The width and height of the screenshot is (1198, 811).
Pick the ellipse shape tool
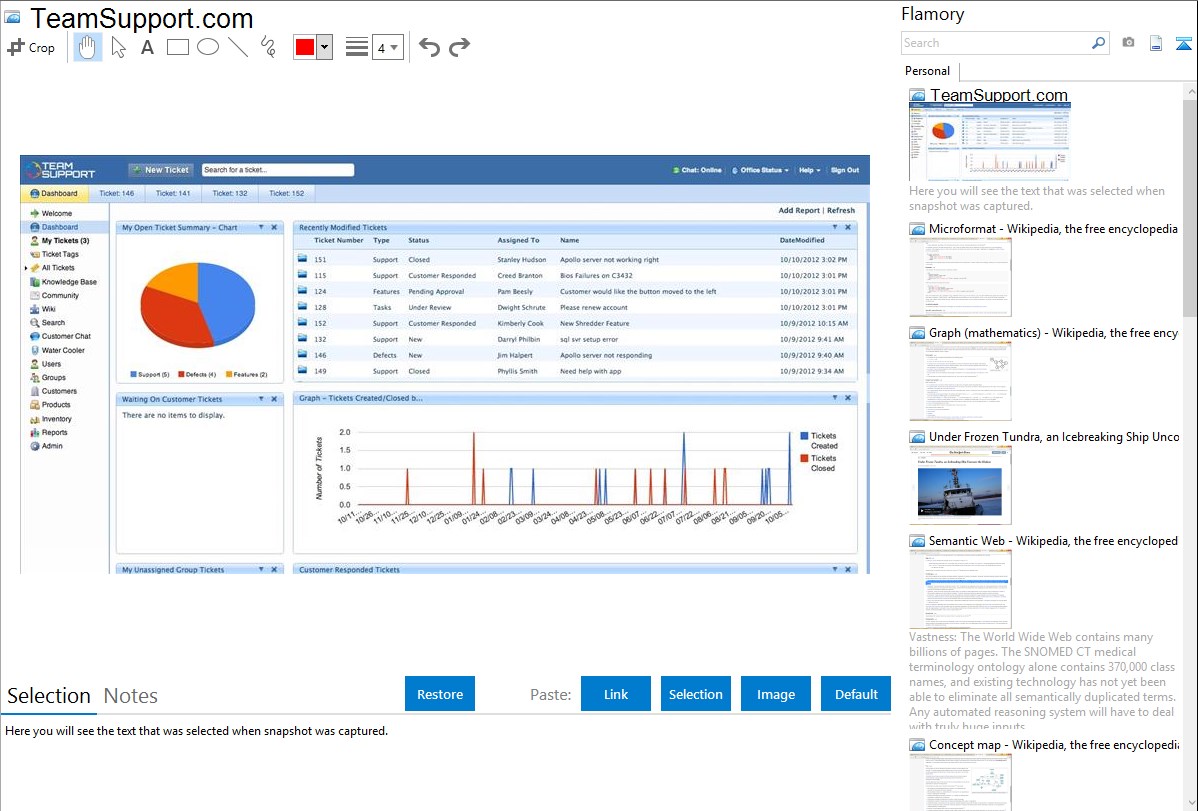(x=208, y=47)
